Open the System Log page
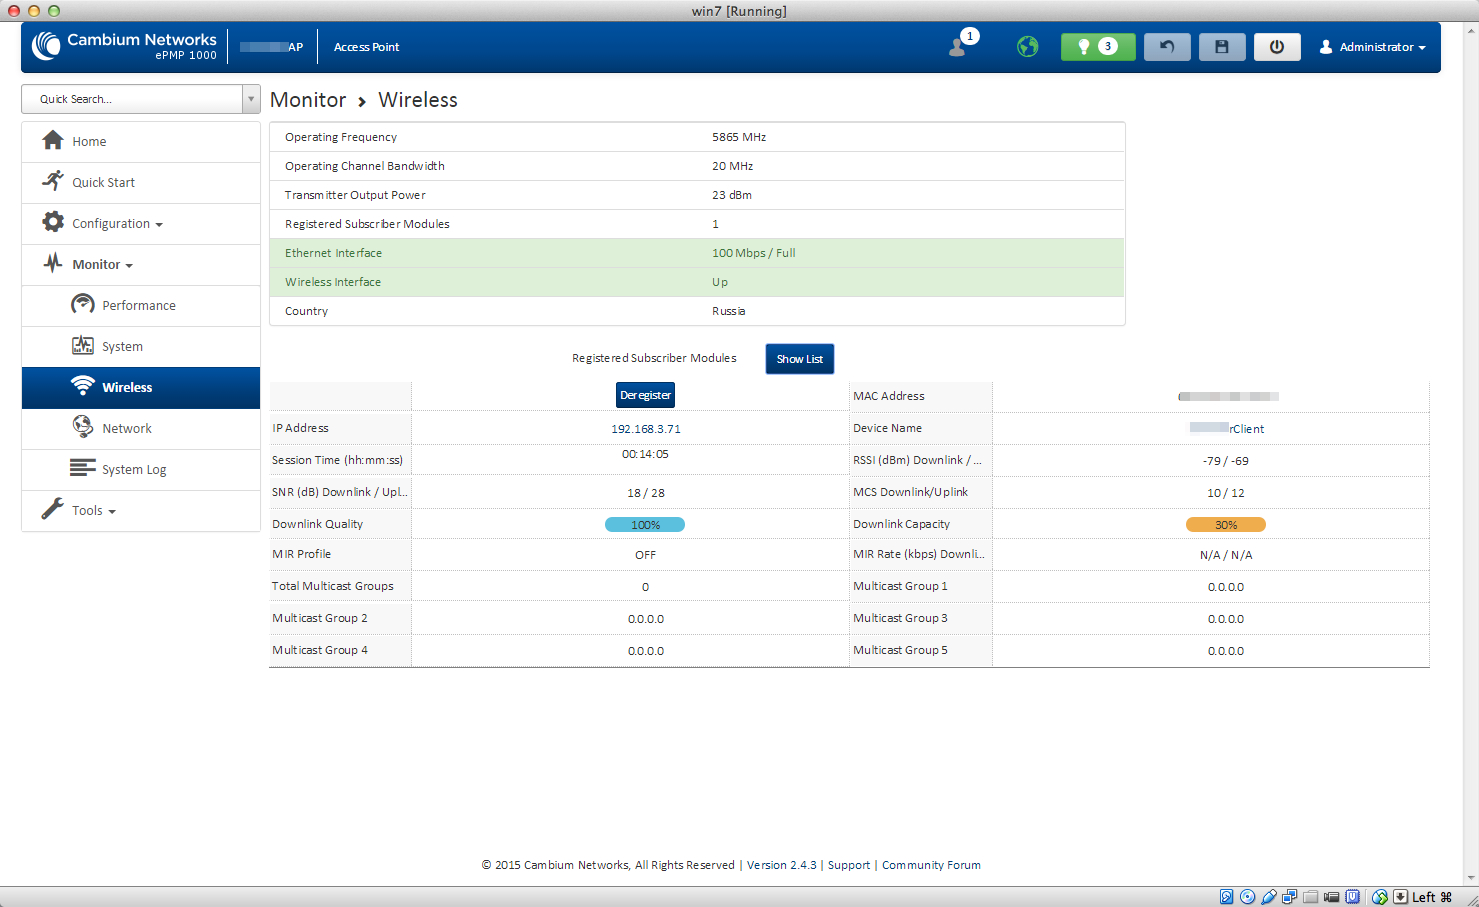The width and height of the screenshot is (1479, 907). point(133,470)
